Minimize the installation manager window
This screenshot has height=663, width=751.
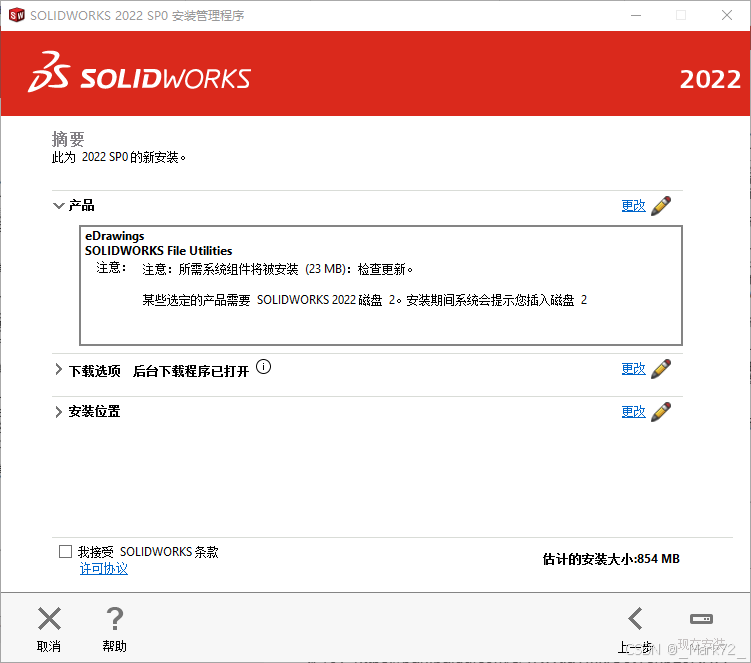(x=636, y=15)
